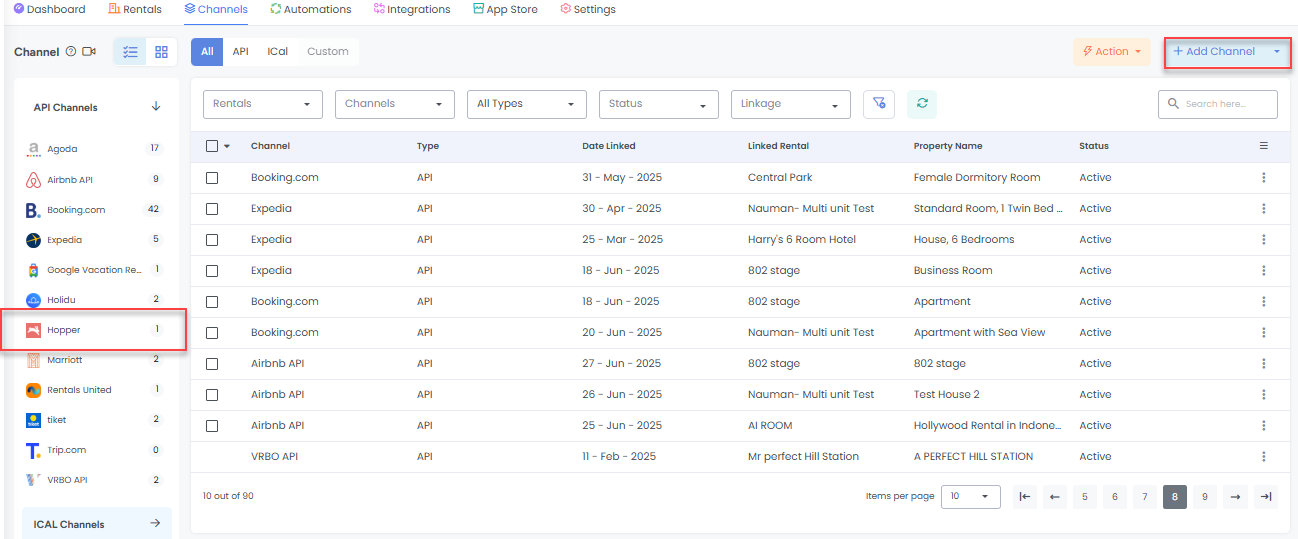1298x539 pixels.
Task: Open three-dot menu for Standard Room, 1 Twin Bed row
Action: 1264,209
